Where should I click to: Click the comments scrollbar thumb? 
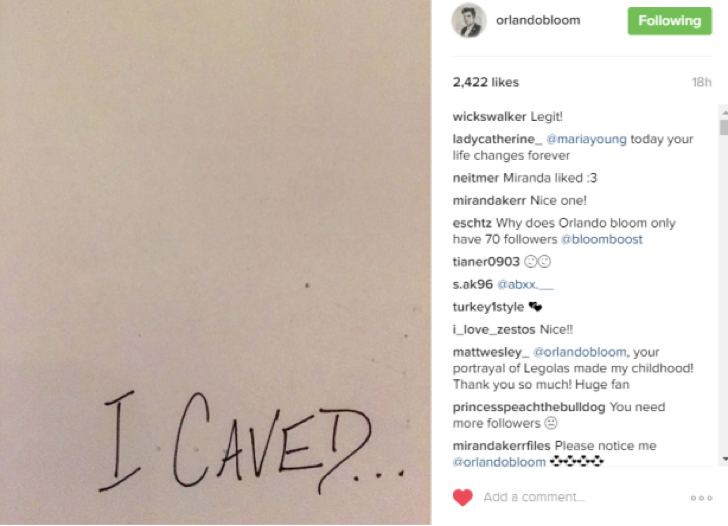(724, 128)
